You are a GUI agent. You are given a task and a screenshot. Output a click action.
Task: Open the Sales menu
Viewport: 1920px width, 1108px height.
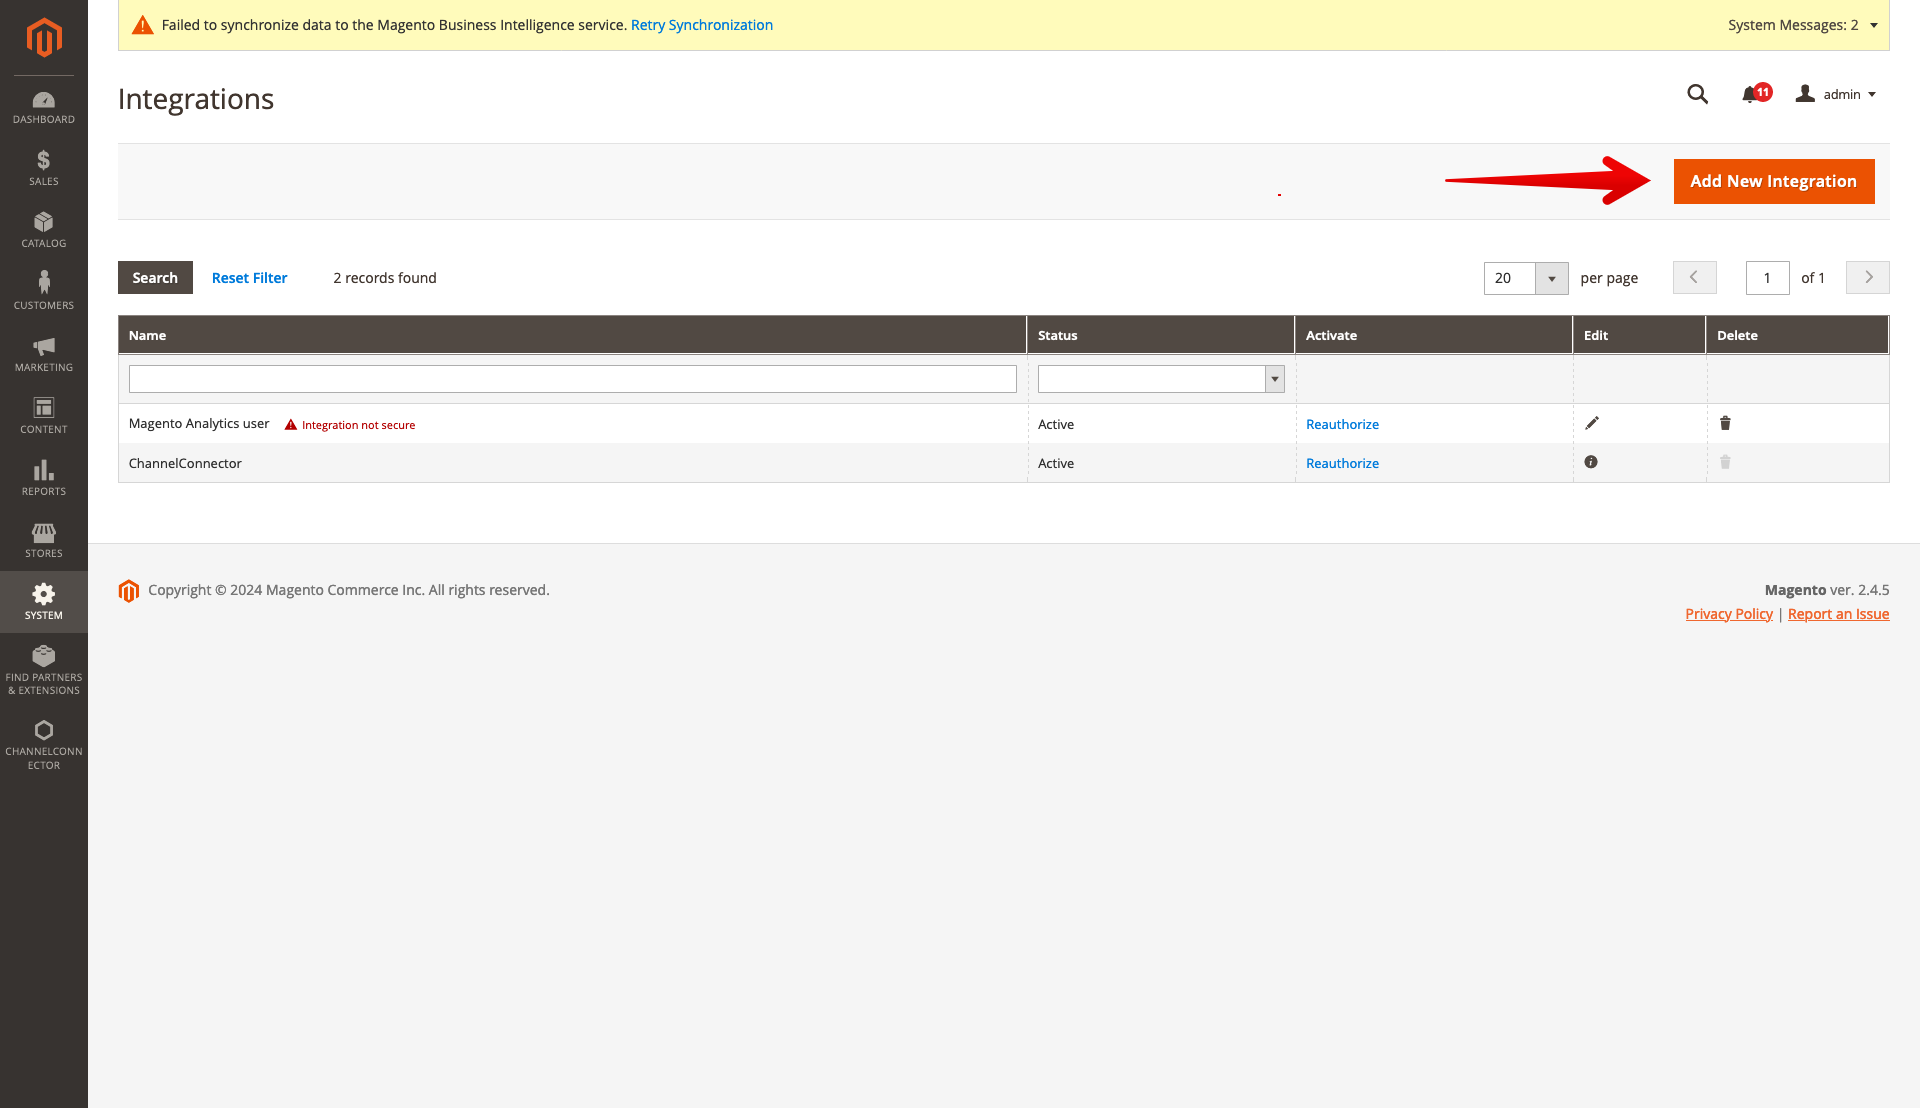pyautogui.click(x=43, y=168)
